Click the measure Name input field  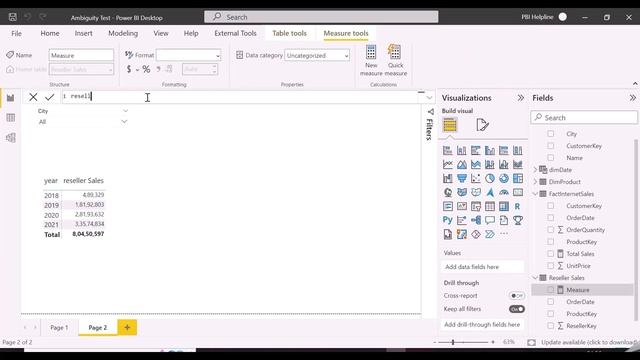coord(81,55)
